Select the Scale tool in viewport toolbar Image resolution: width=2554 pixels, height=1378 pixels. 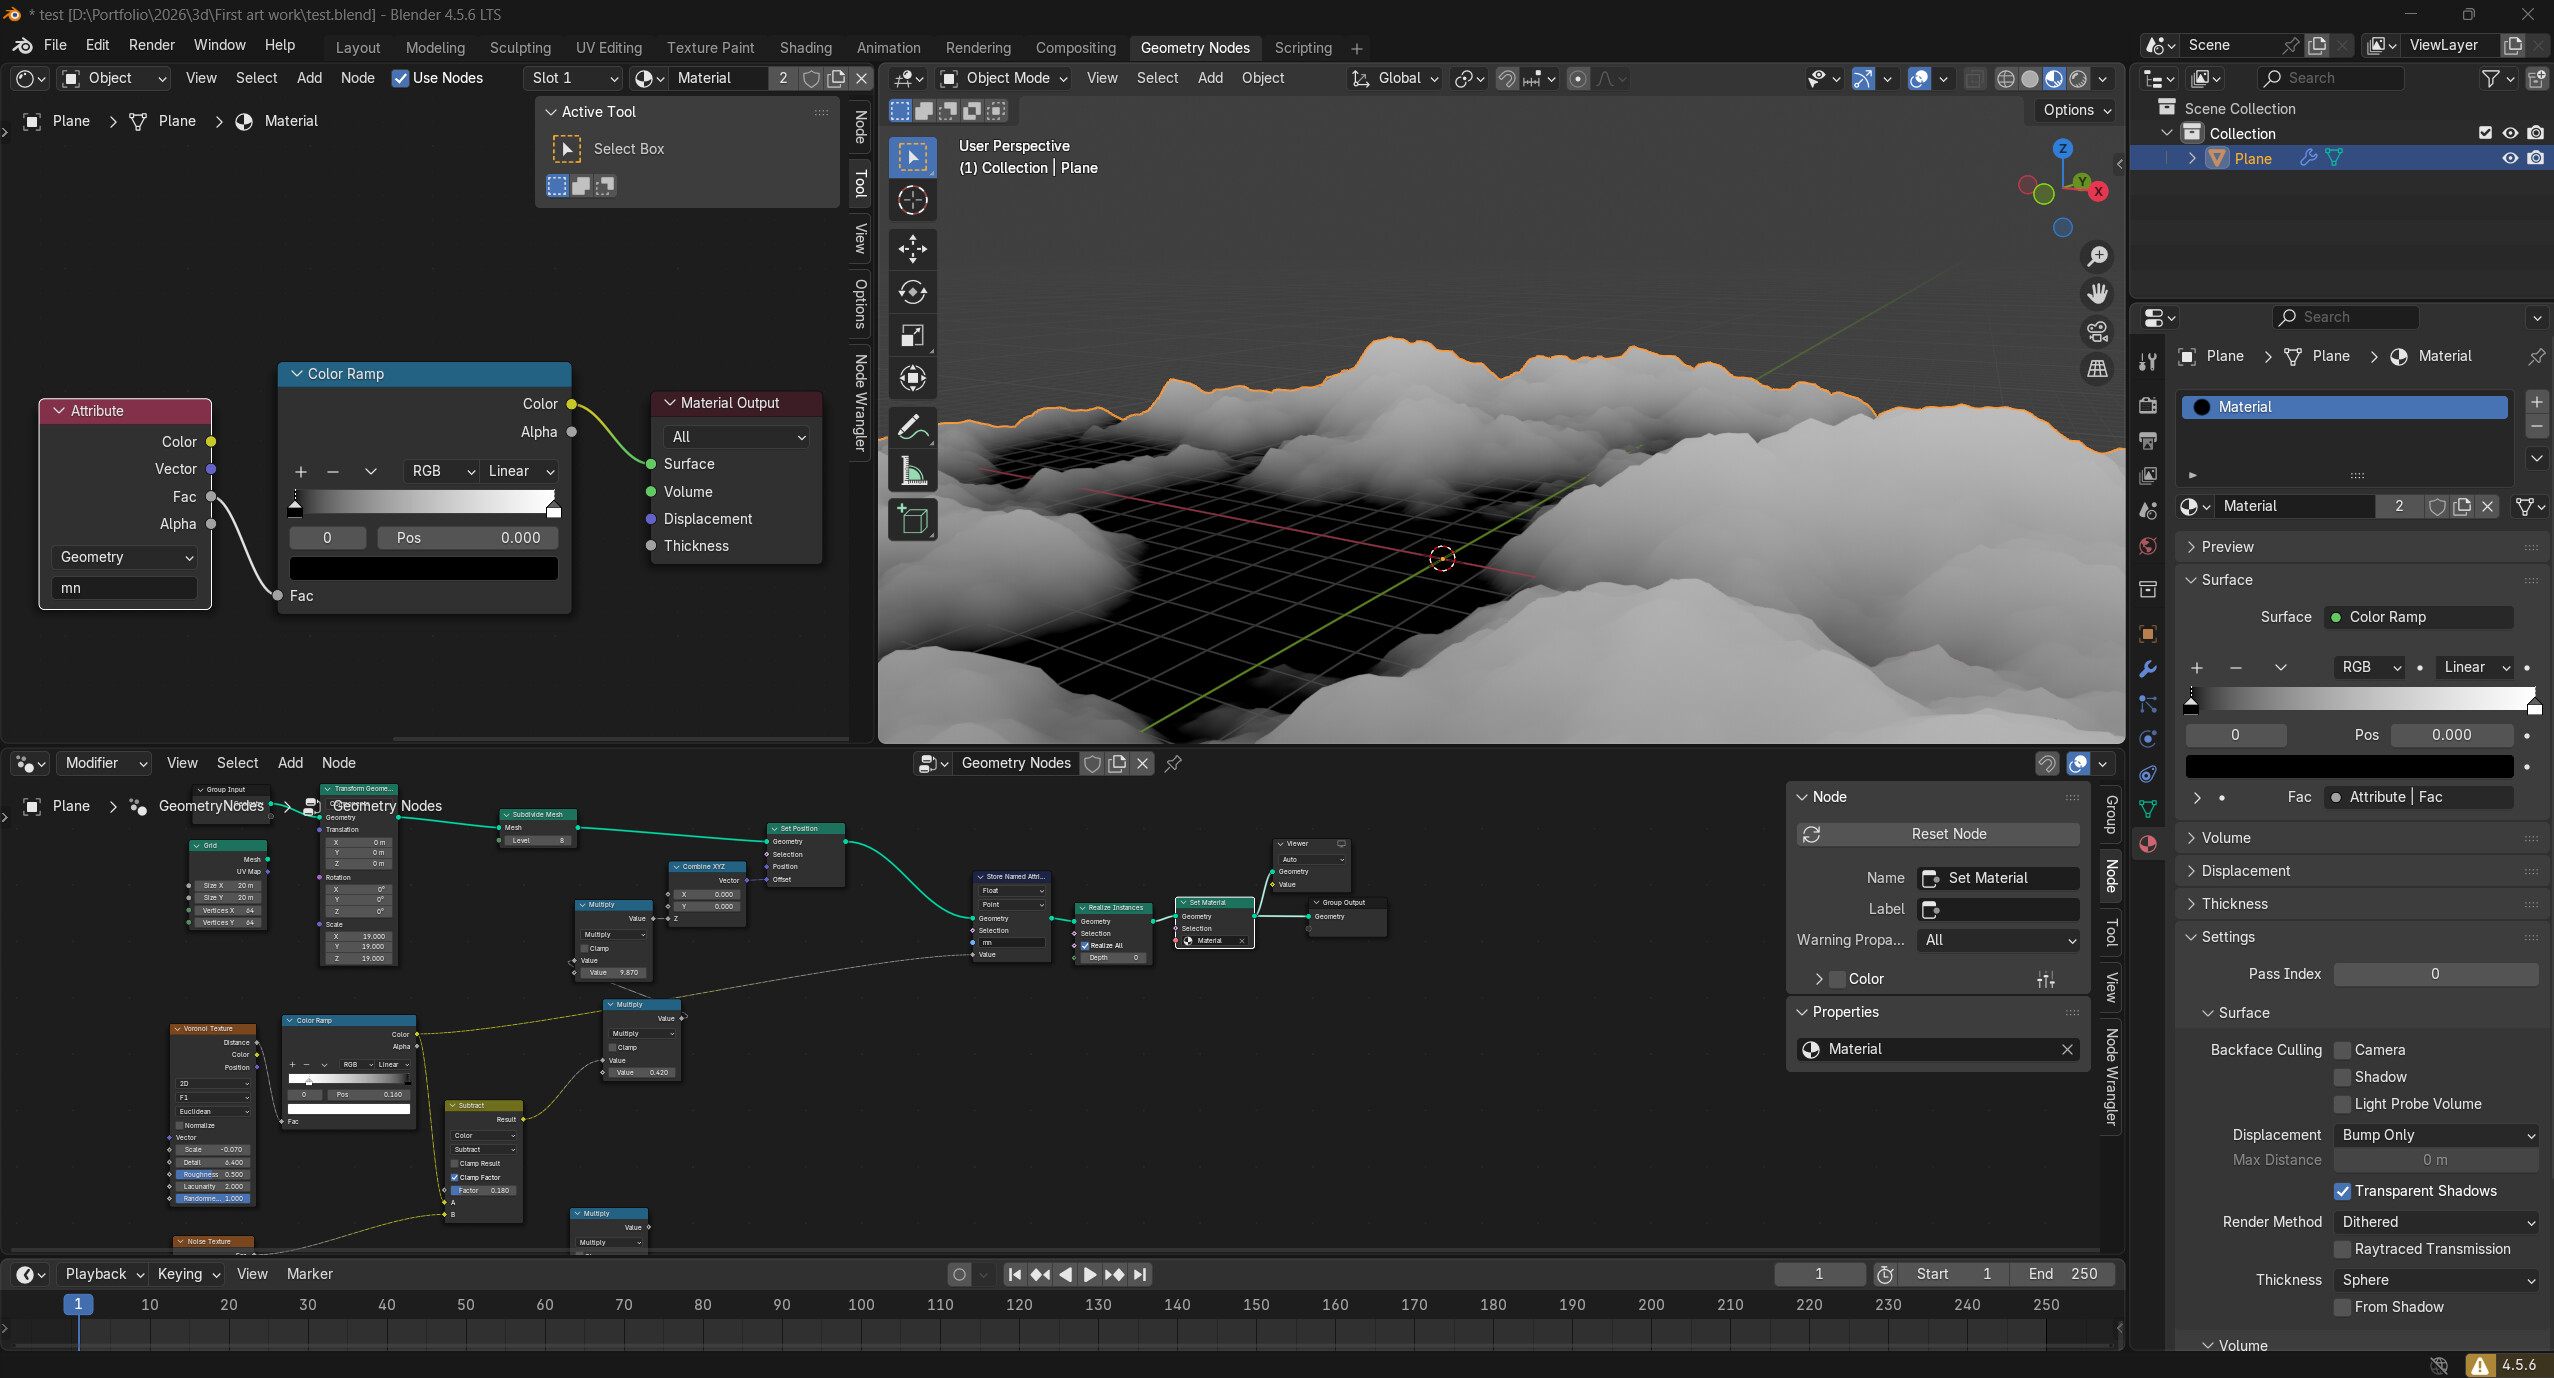tap(912, 336)
